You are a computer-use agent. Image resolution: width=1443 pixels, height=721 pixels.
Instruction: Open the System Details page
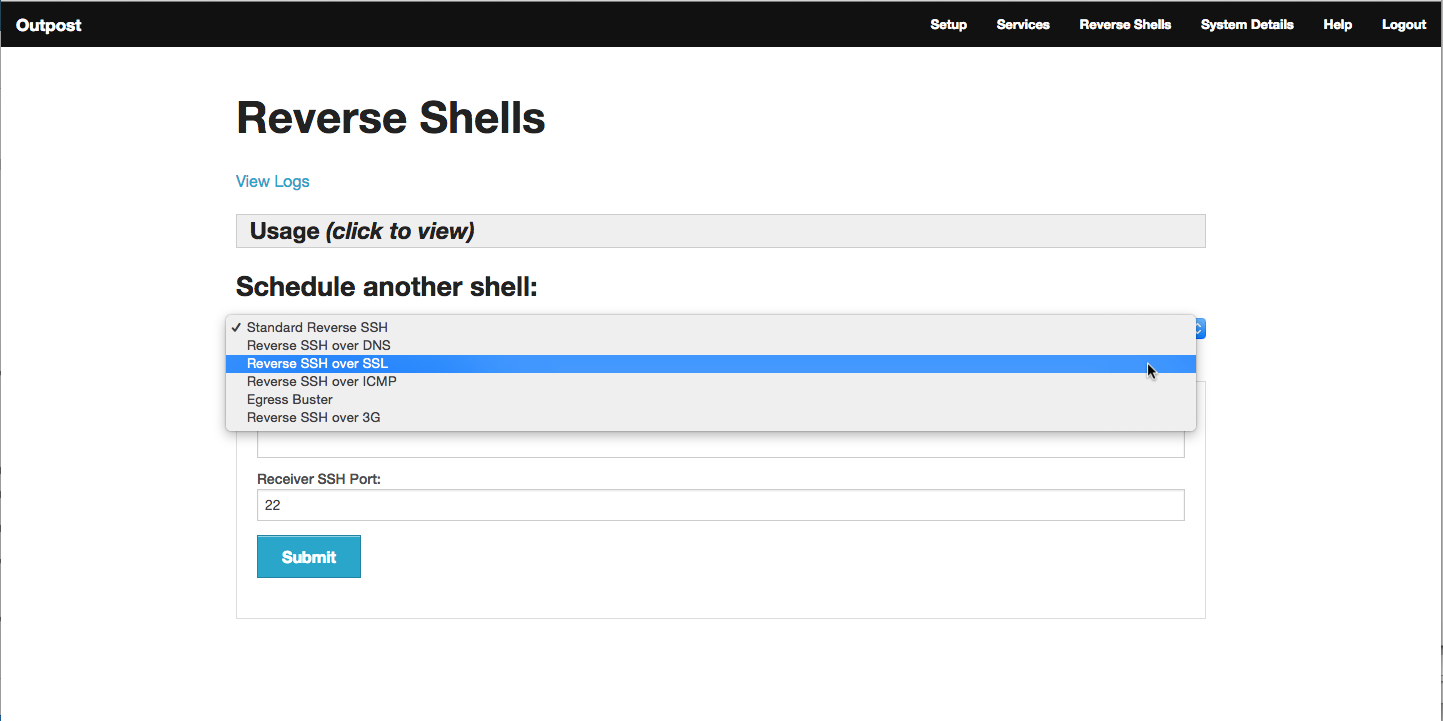pyautogui.click(x=1247, y=25)
